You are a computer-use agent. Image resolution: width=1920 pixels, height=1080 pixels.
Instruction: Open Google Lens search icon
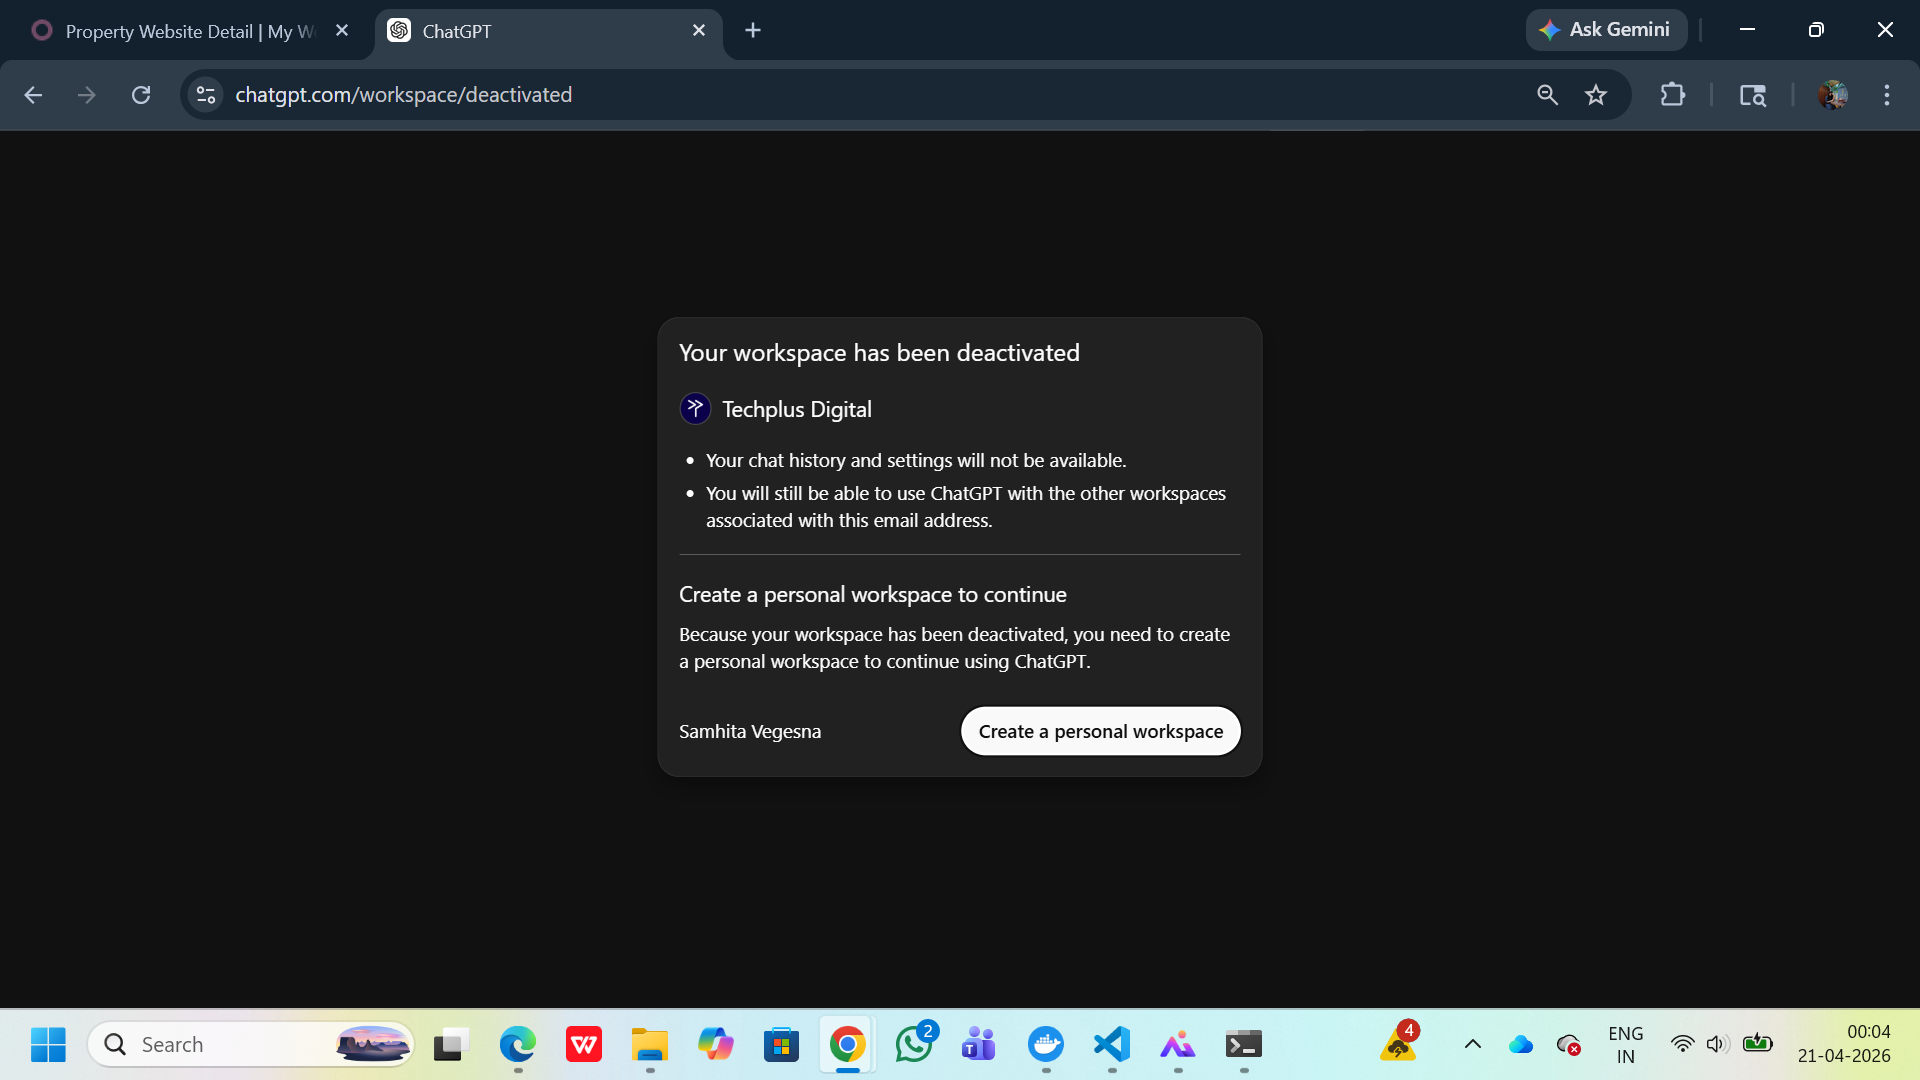tap(1753, 95)
